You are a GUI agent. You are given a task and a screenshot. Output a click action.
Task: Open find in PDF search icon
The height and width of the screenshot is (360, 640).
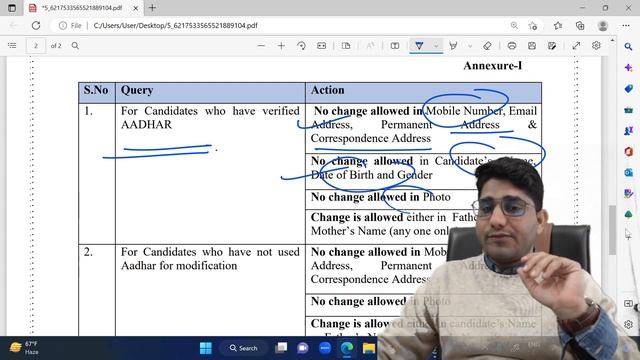75,46
